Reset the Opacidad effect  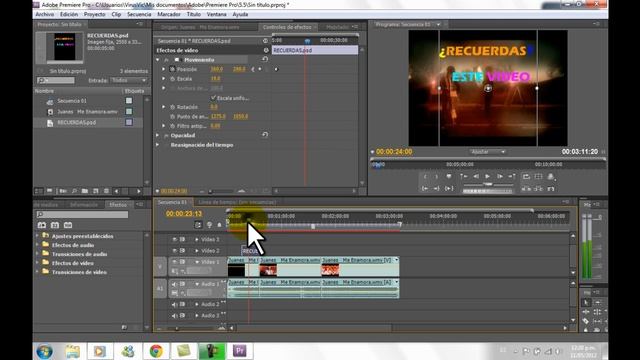(265, 135)
